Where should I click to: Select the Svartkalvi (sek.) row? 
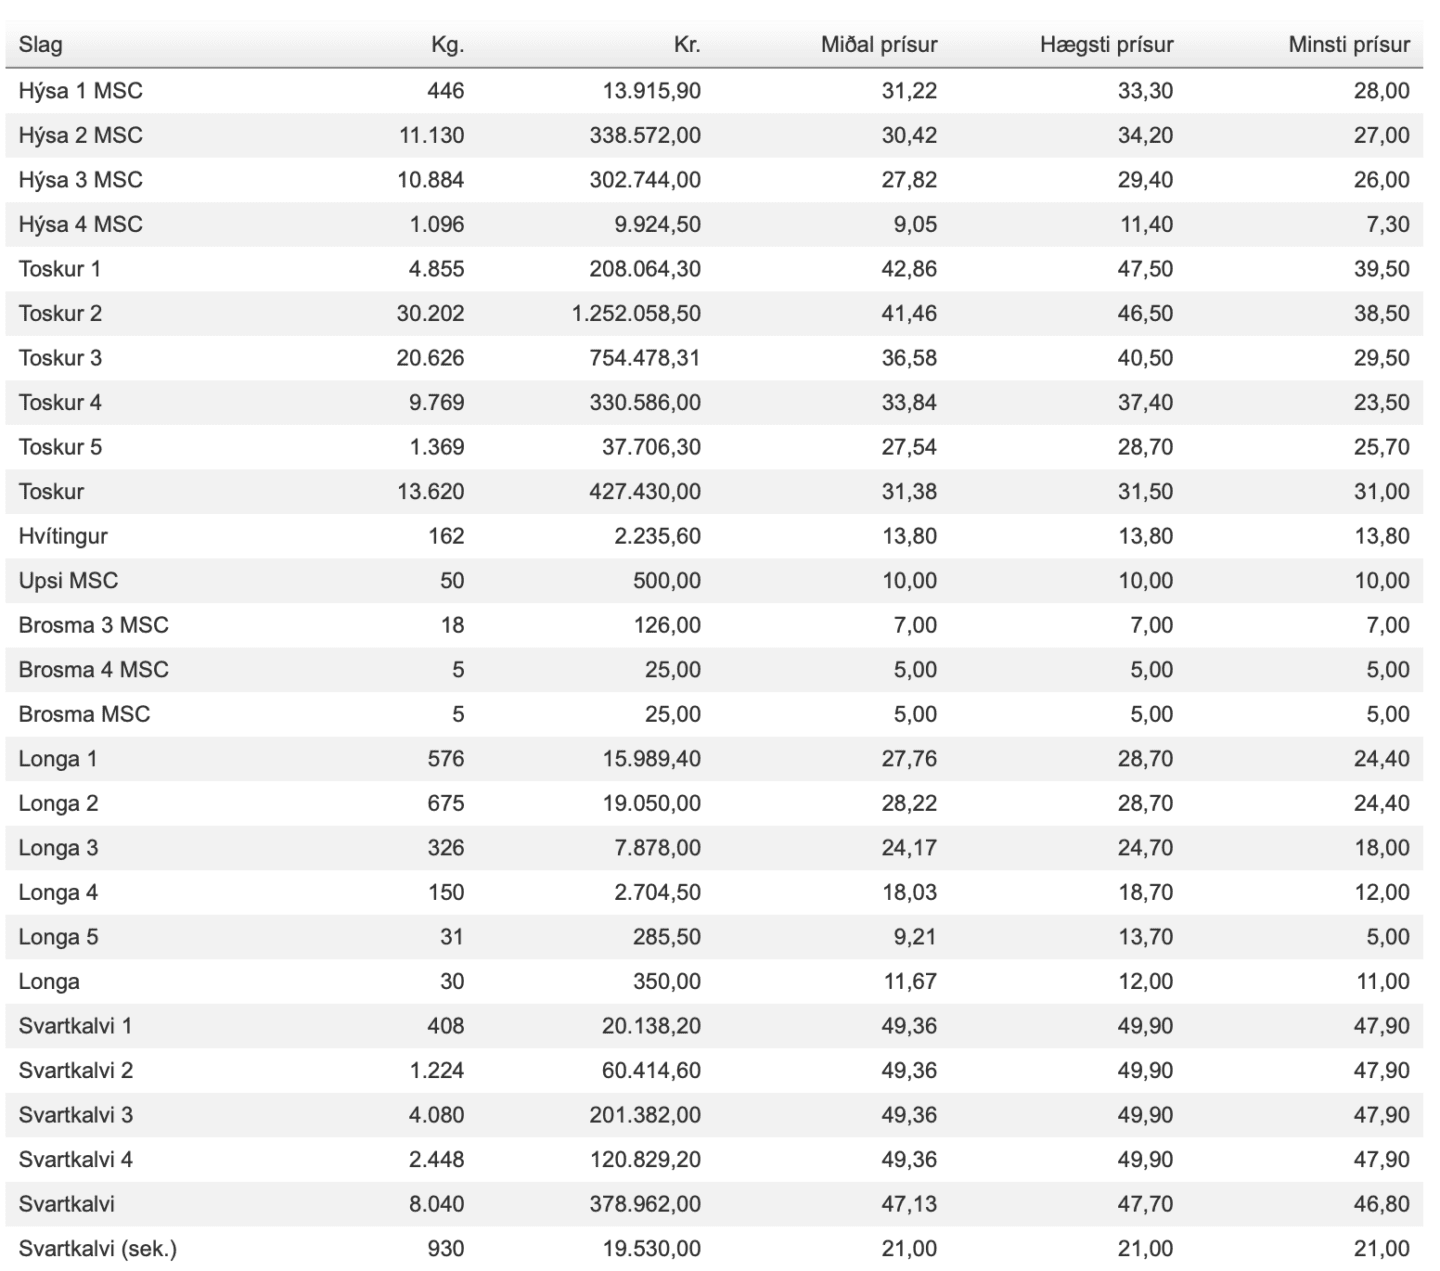tap(97, 1248)
